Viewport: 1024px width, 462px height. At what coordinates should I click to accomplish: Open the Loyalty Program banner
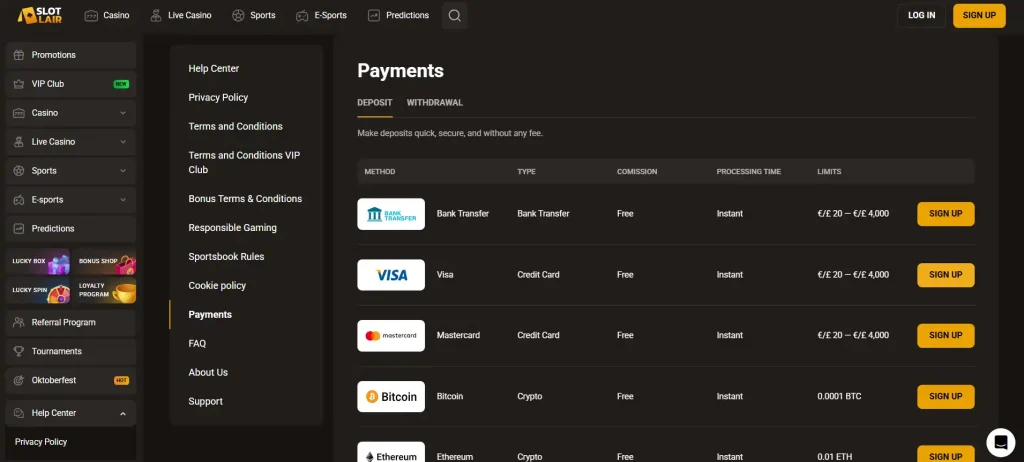point(104,290)
